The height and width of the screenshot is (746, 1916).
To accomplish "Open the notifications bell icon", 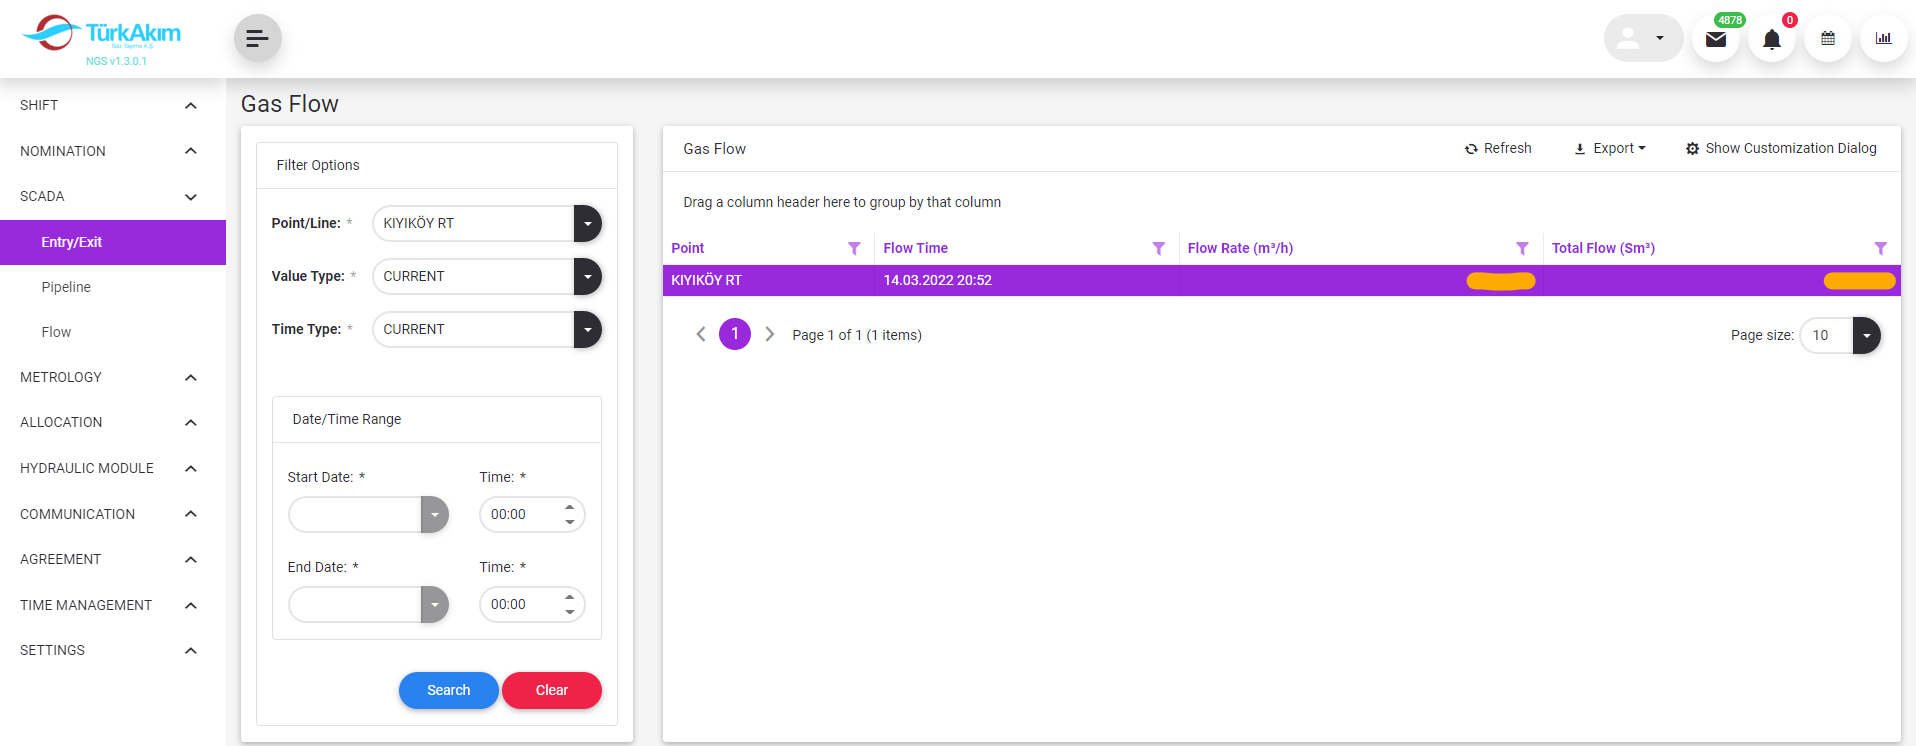I will pos(1771,39).
